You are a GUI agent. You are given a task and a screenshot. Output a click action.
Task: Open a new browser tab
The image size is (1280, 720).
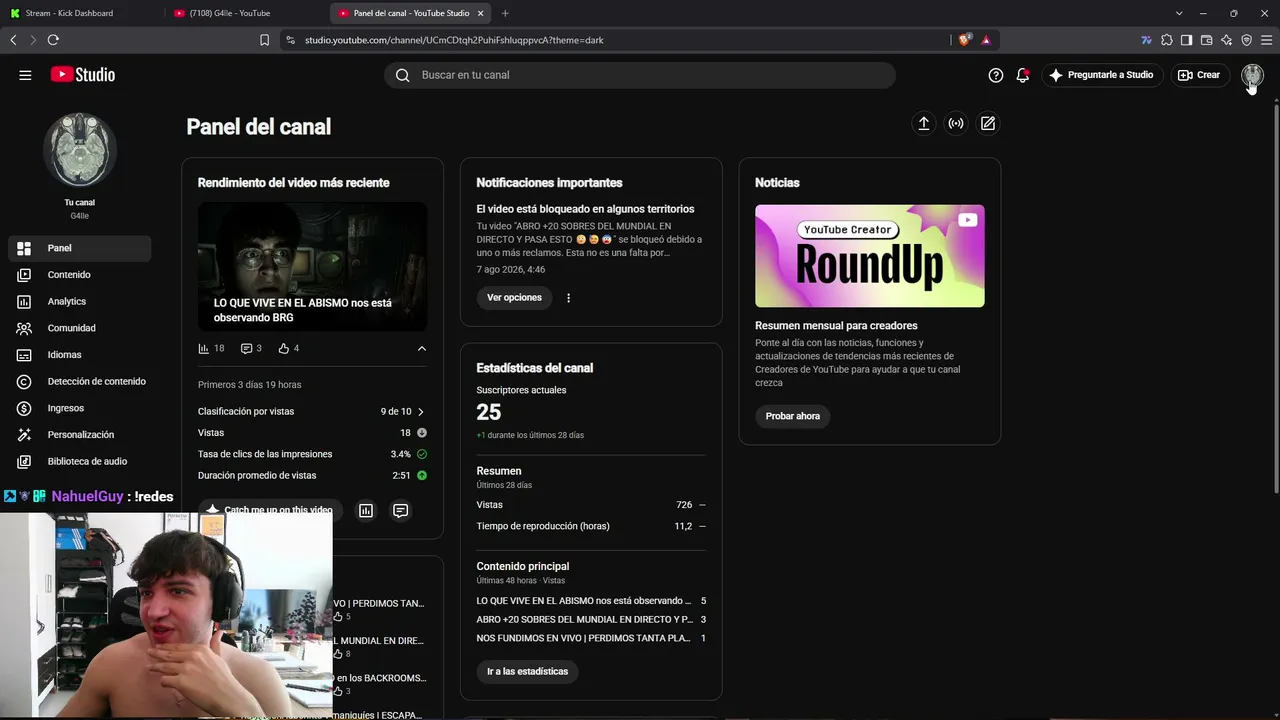point(505,13)
